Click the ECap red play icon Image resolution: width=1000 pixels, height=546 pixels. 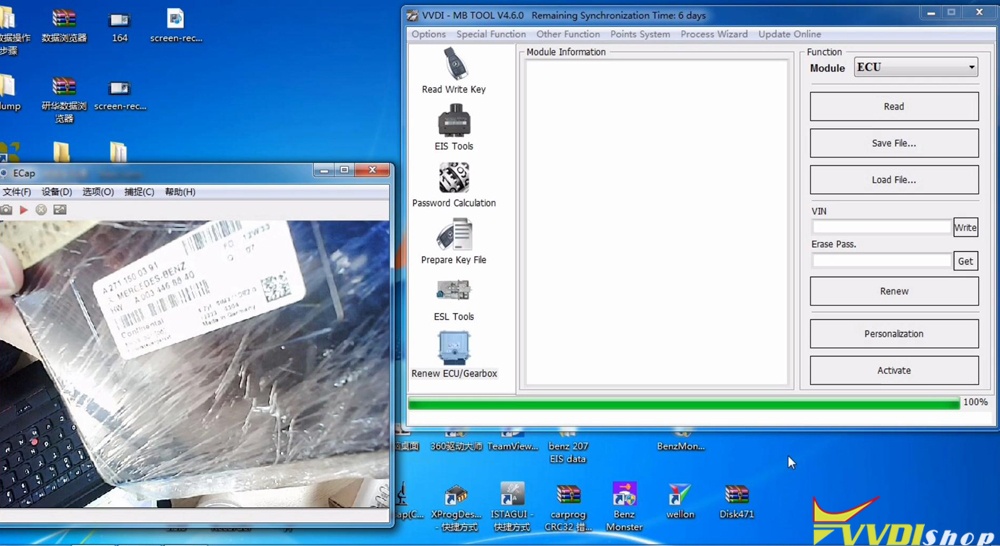(x=24, y=210)
